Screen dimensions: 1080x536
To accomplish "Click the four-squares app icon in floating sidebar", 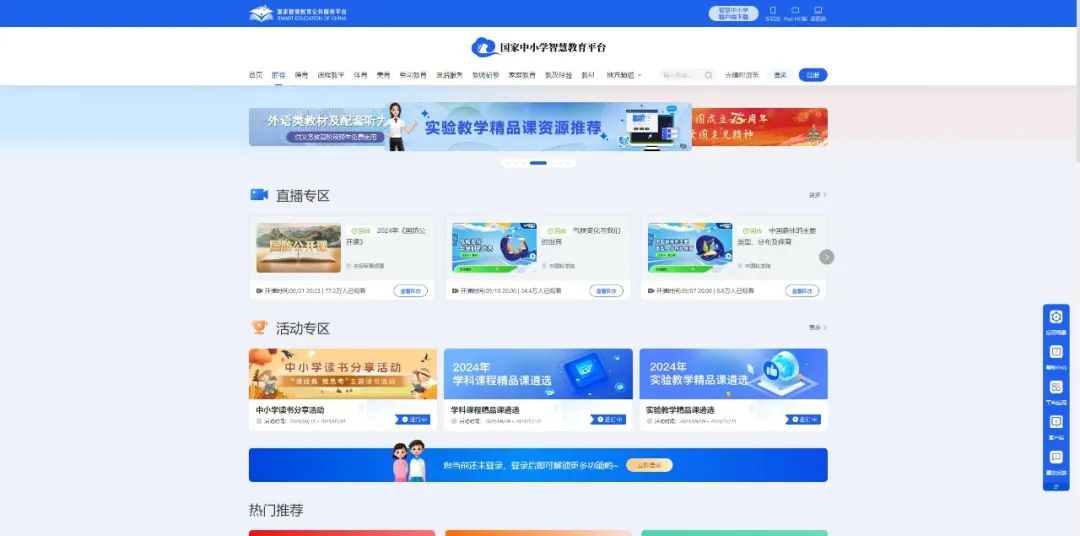I will 1056,387.
